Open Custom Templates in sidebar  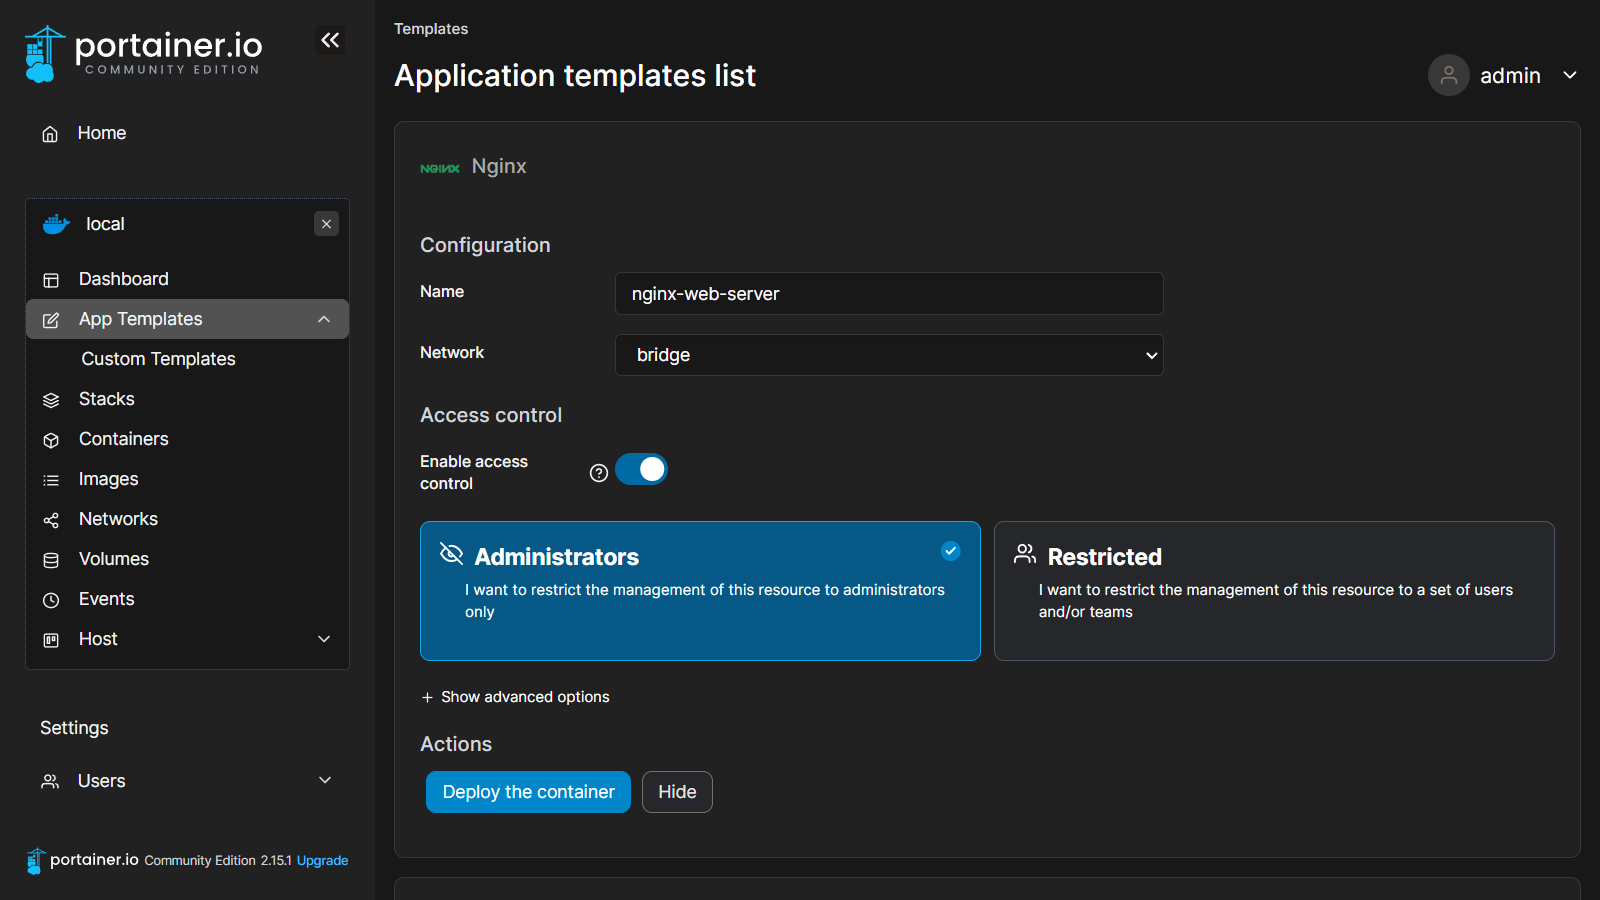[158, 359]
